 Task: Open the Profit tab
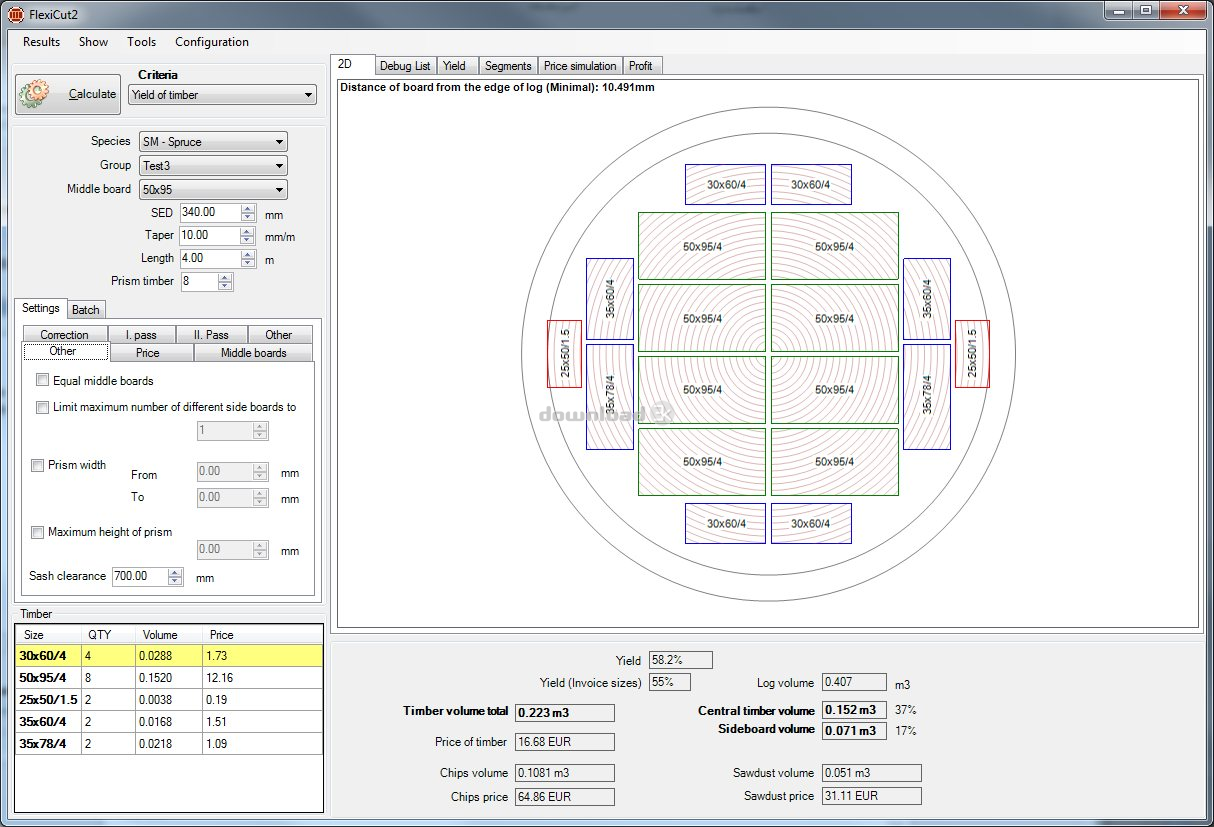tap(641, 66)
